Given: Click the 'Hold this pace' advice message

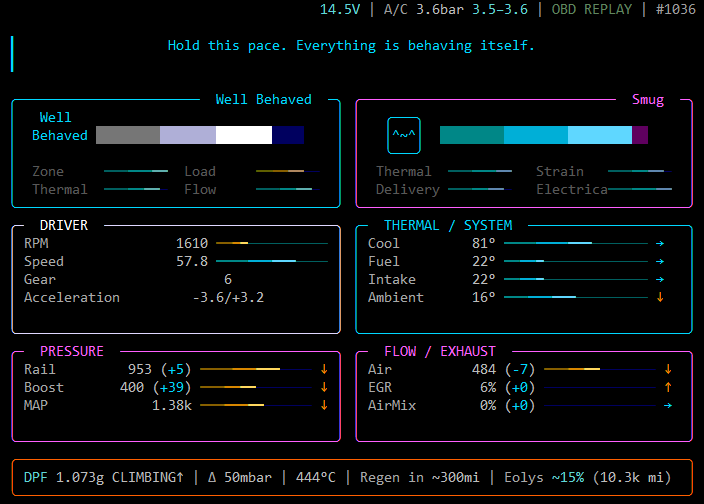Looking at the screenshot, I should pyautogui.click(x=351, y=46).
